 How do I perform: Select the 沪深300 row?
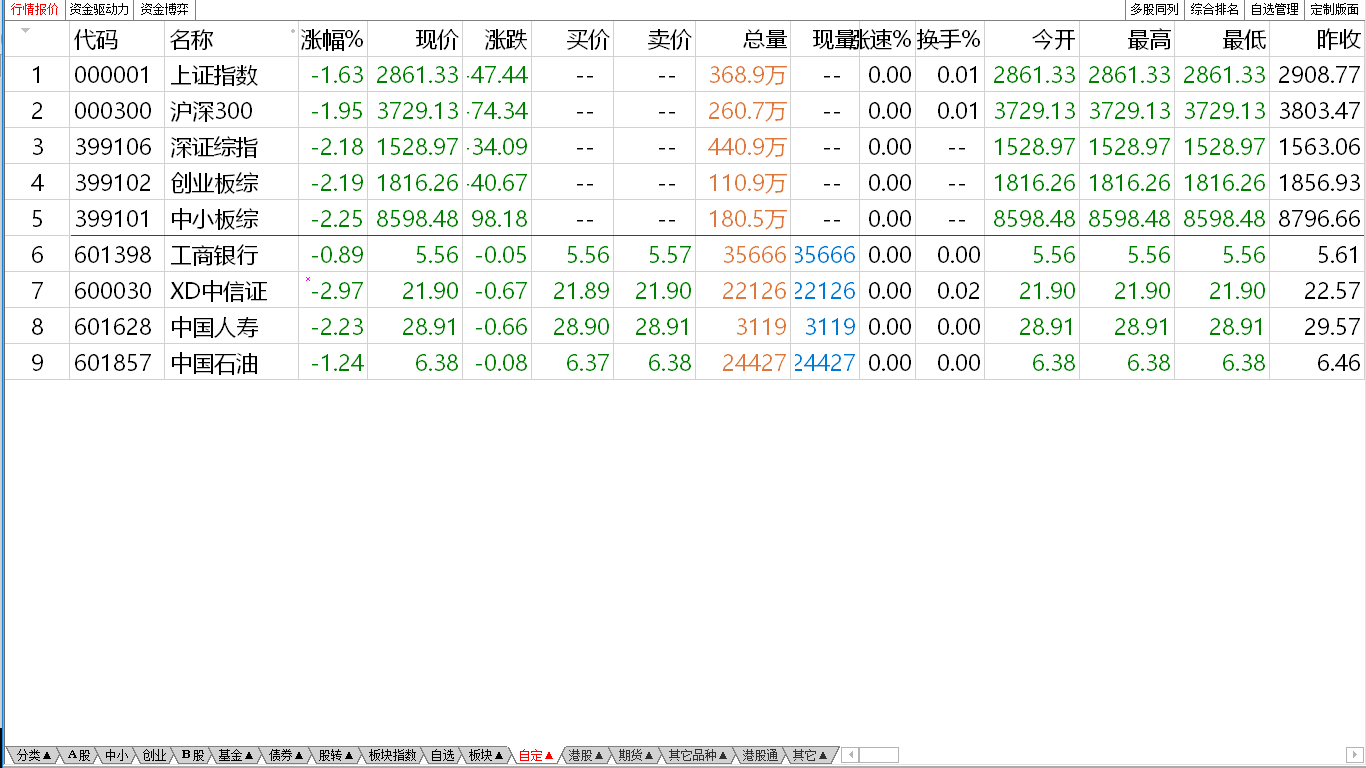coord(684,111)
